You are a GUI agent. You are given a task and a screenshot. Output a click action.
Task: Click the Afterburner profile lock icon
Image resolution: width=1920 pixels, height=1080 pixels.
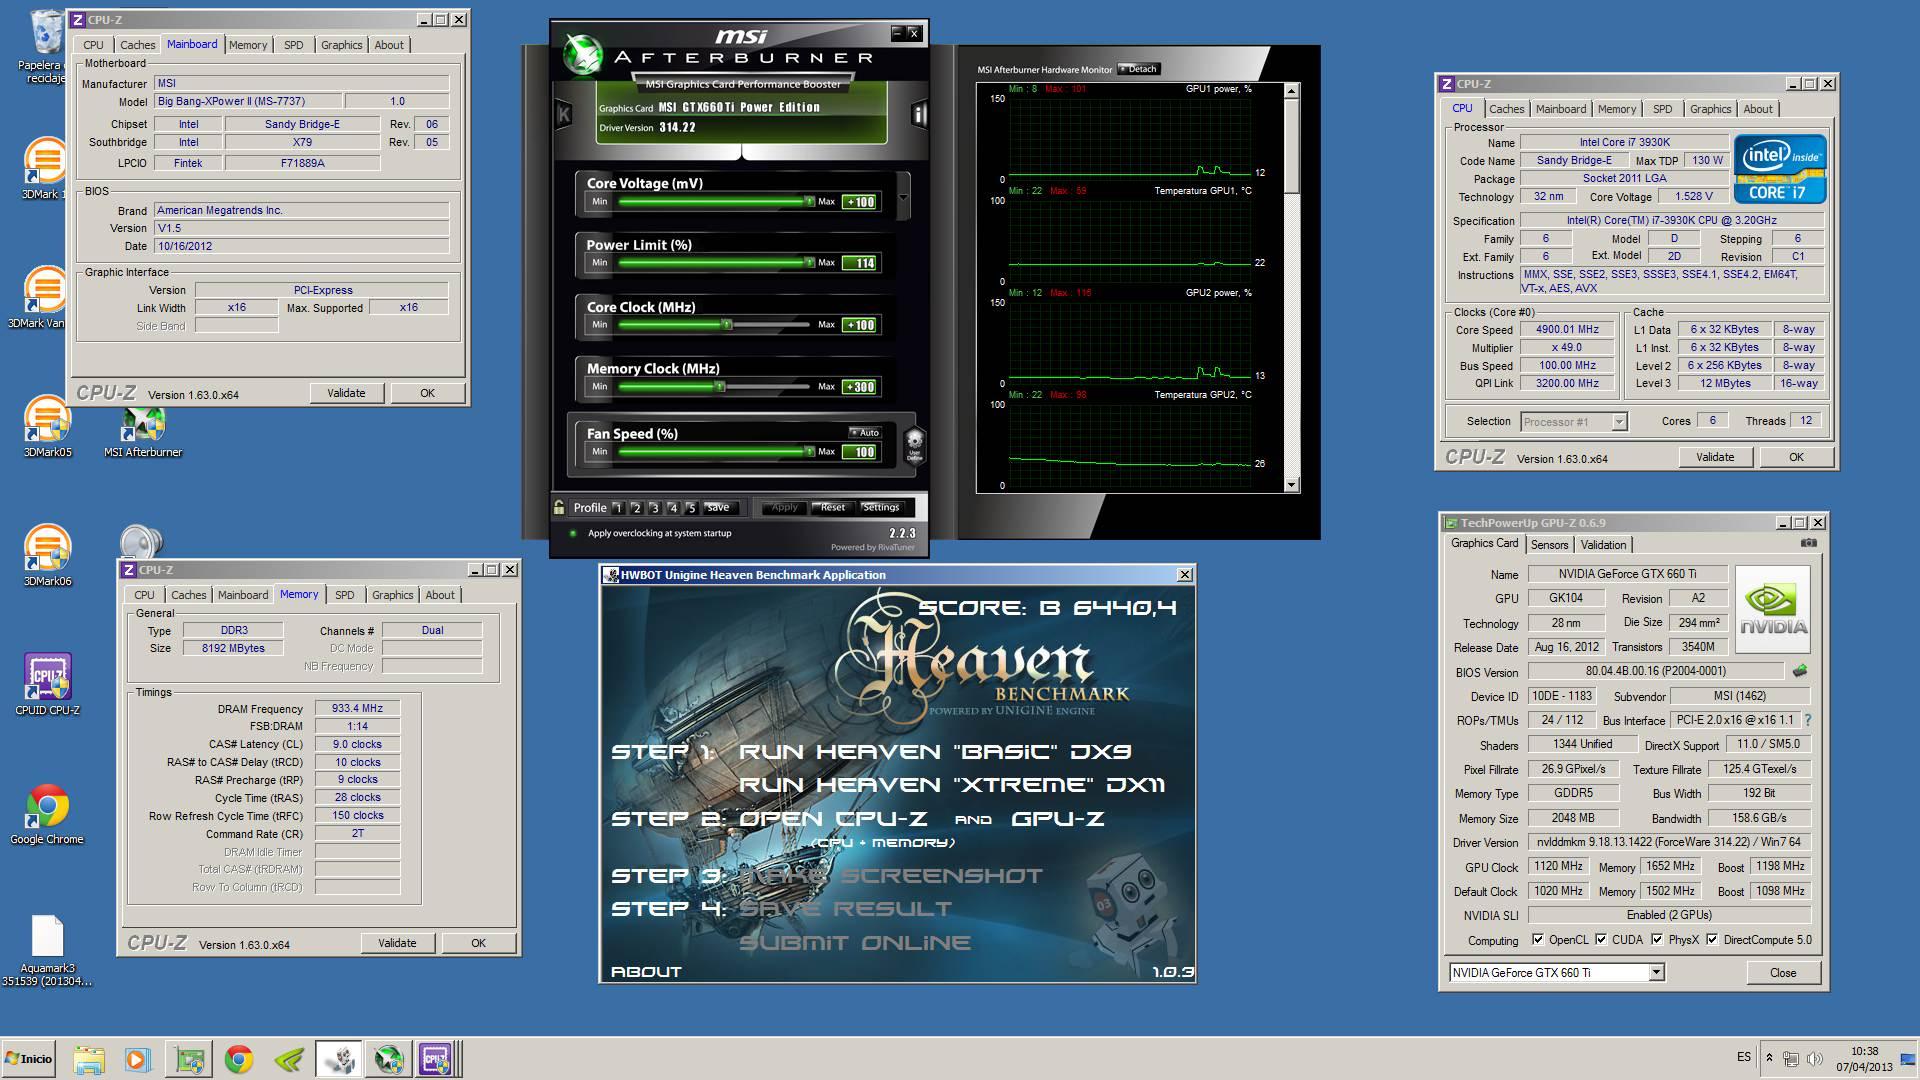pyautogui.click(x=559, y=507)
